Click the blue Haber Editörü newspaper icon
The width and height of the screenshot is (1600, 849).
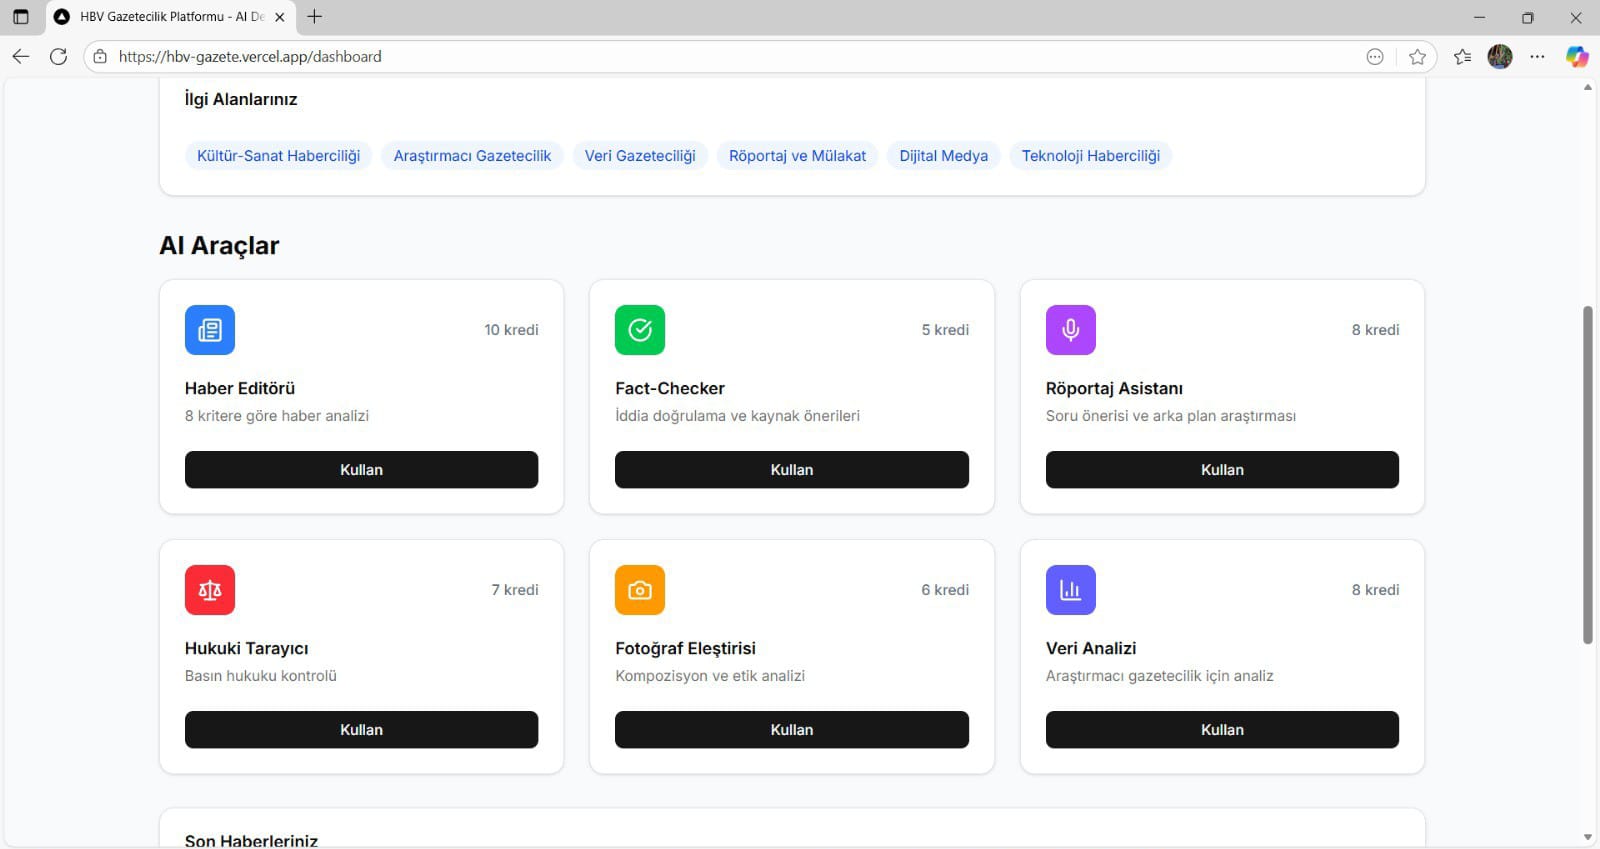(210, 330)
